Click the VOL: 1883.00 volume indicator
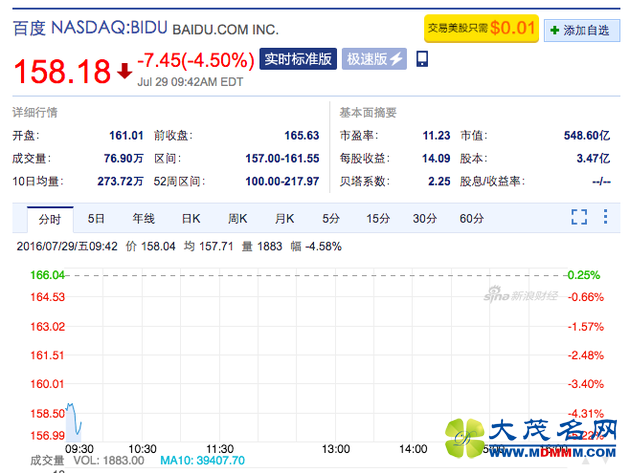This screenshot has height=473, width=630. [x=108, y=461]
